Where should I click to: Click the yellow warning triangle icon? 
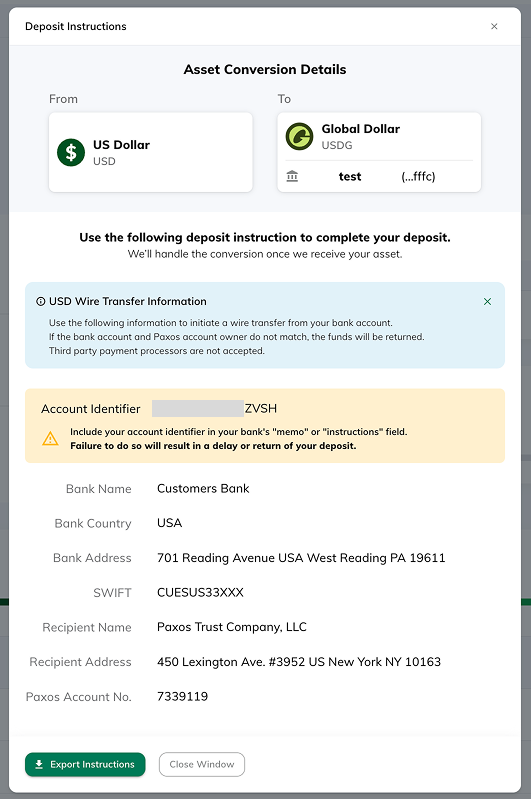pos(50,439)
